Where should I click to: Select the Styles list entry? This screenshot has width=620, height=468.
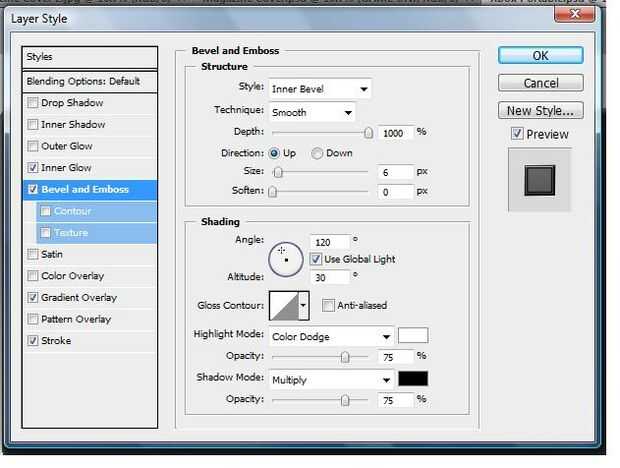[x=90, y=57]
